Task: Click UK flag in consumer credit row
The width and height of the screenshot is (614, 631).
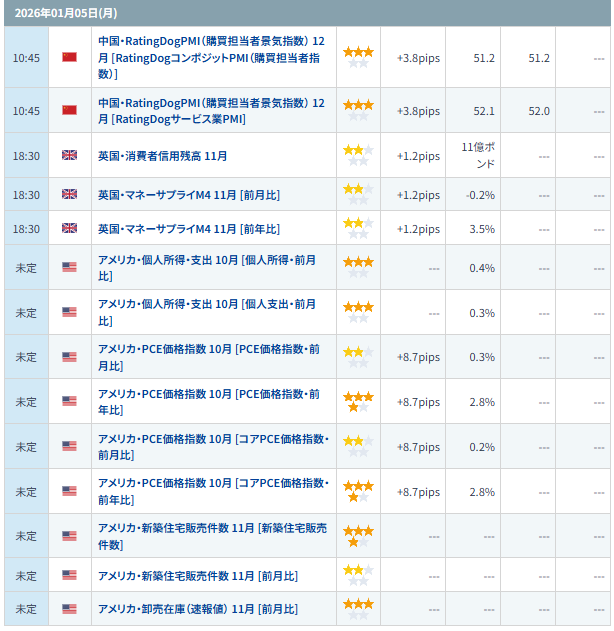Action: 69,156
